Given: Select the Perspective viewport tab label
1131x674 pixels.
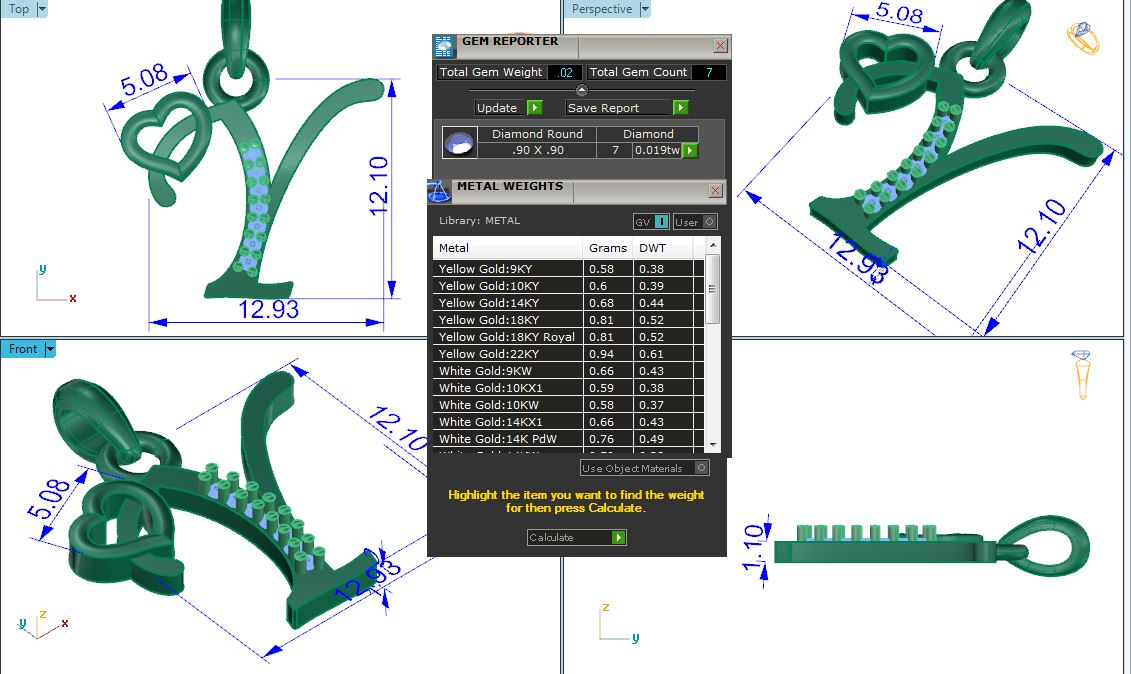Looking at the screenshot, I should (602, 9).
